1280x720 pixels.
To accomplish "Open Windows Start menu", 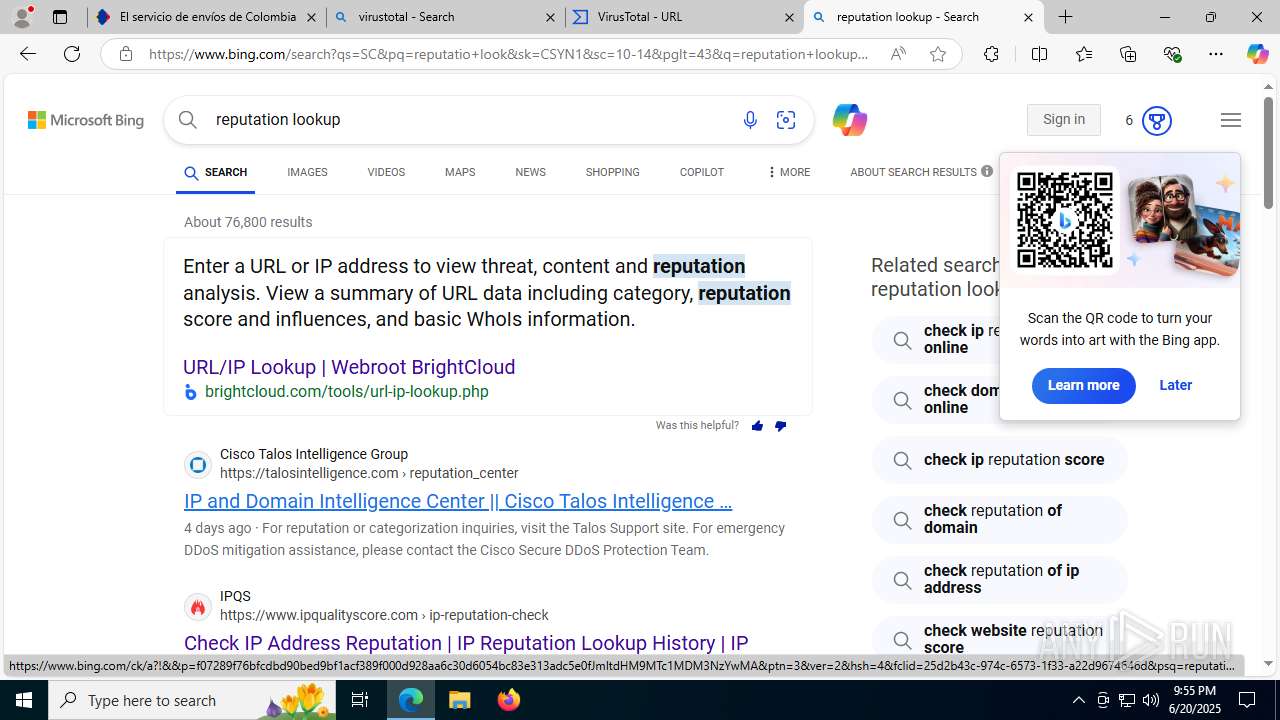I will click(24, 700).
